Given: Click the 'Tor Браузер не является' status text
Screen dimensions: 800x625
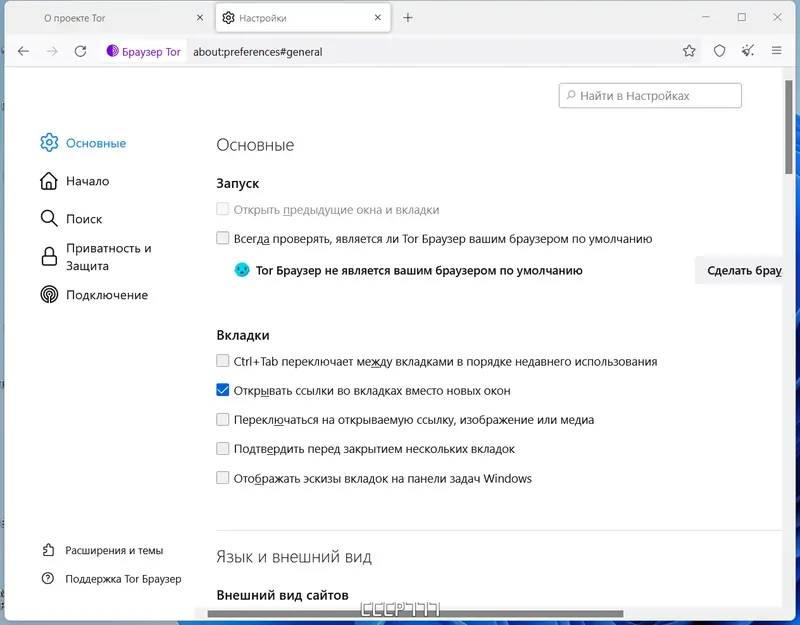Looking at the screenshot, I should (419, 270).
